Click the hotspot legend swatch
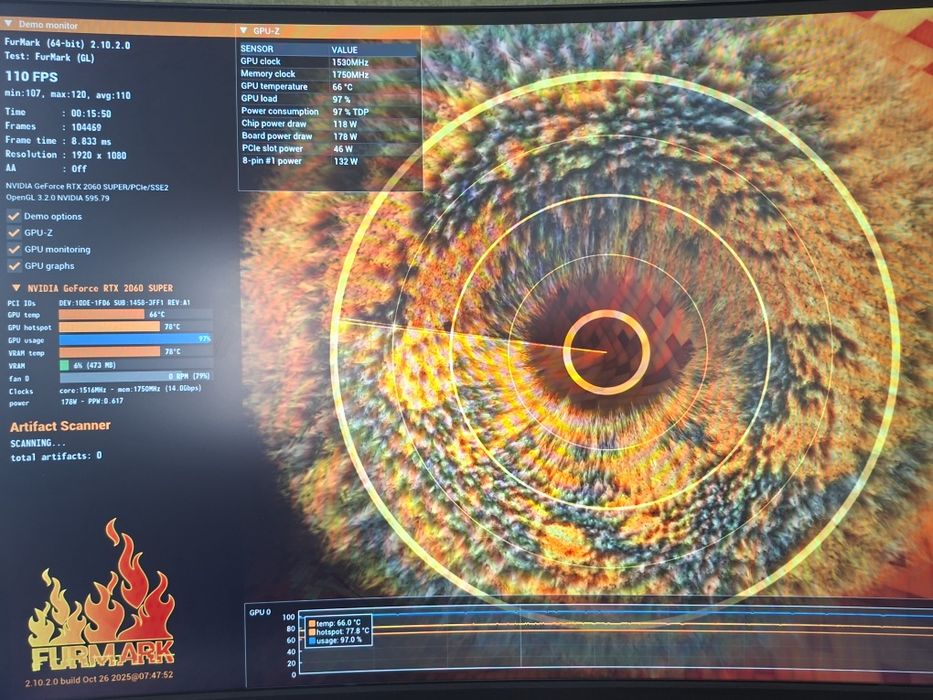 [312, 632]
